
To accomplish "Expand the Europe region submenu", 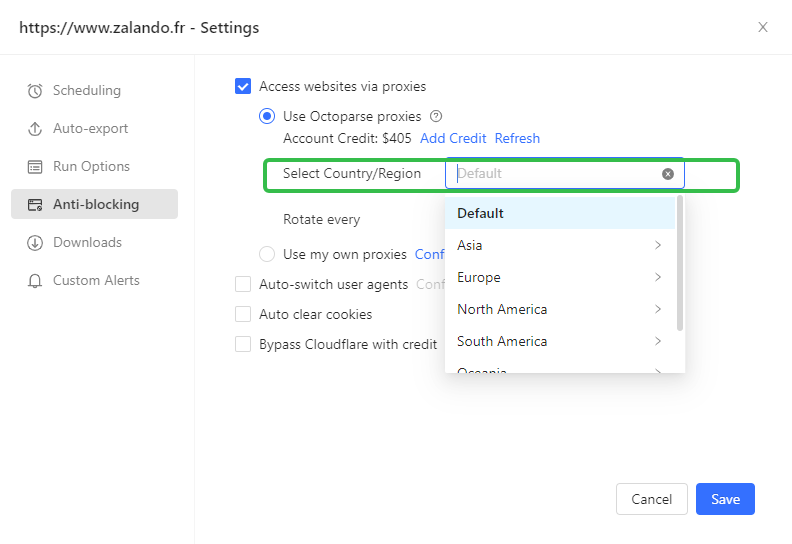I will pyautogui.click(x=657, y=277).
